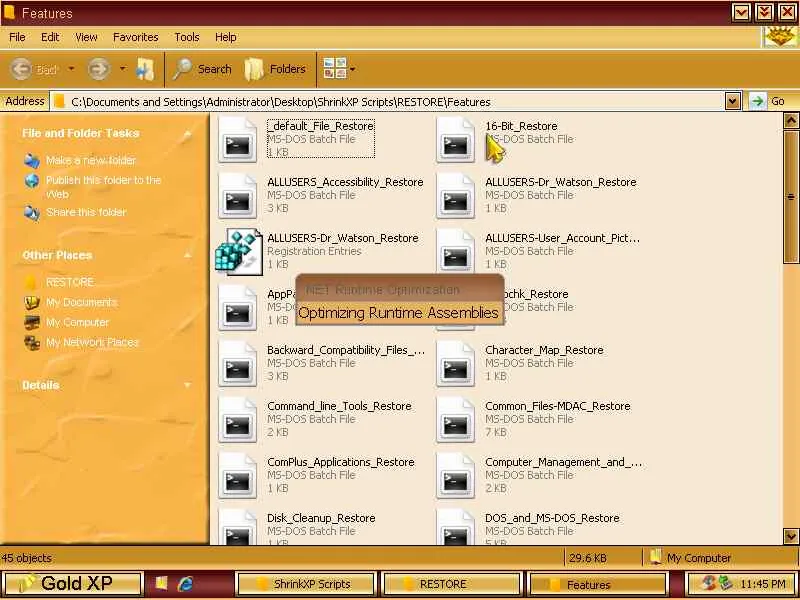Open the Tools menu
The image size is (800, 600).
(187, 37)
